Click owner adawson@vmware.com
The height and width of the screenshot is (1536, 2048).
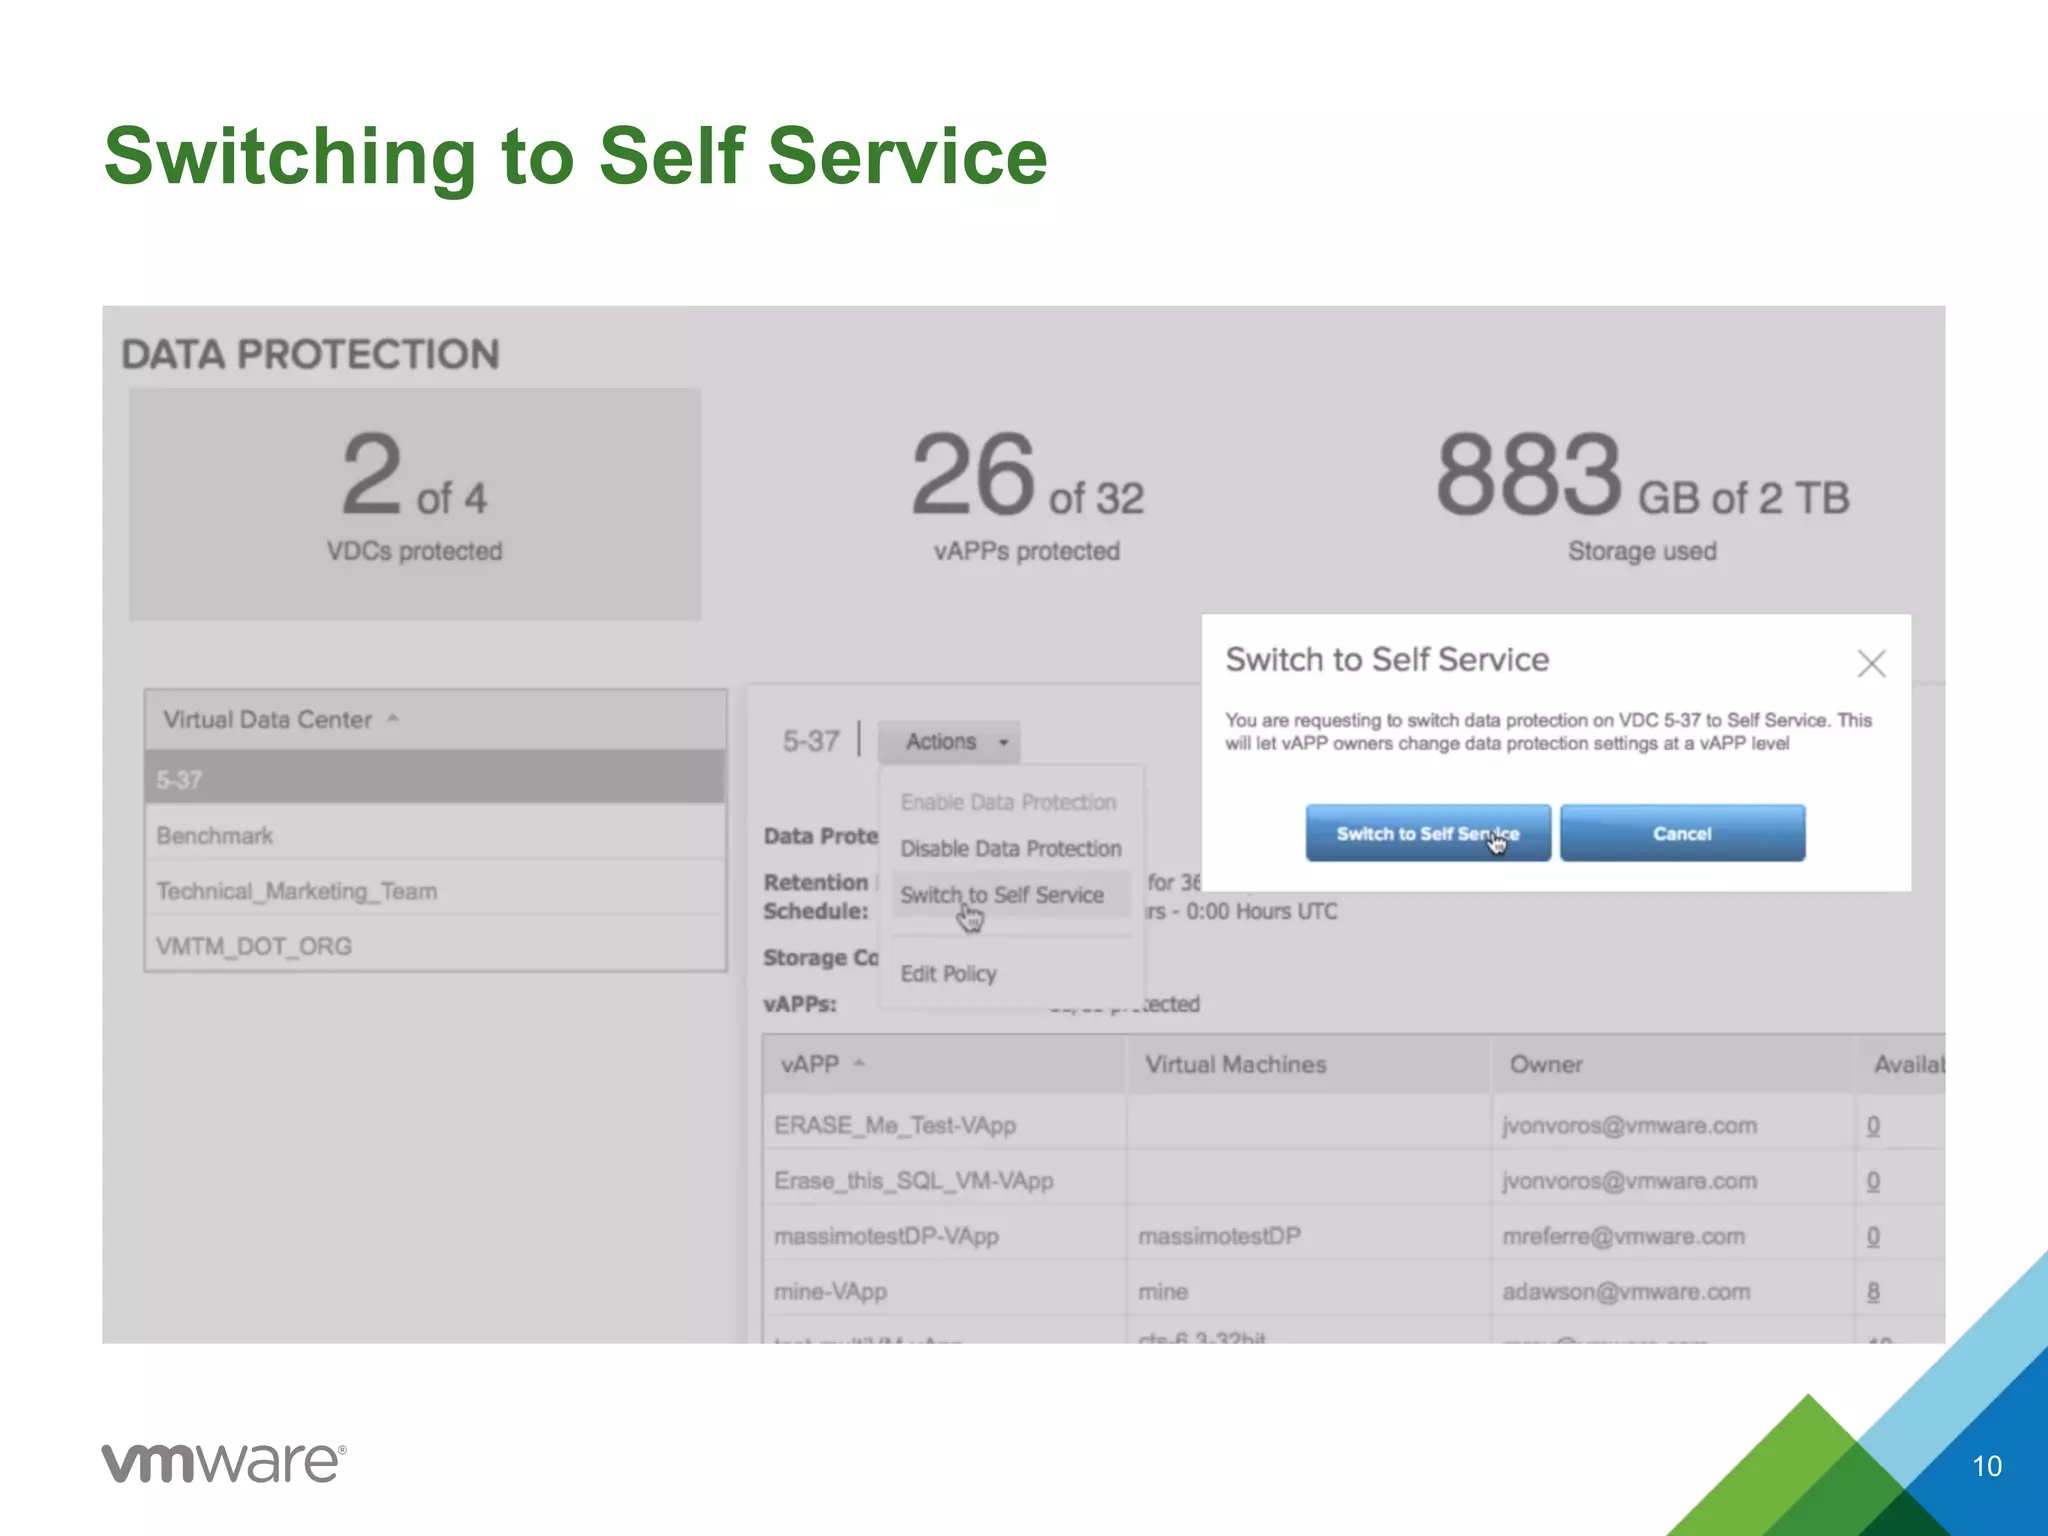pyautogui.click(x=1626, y=1291)
